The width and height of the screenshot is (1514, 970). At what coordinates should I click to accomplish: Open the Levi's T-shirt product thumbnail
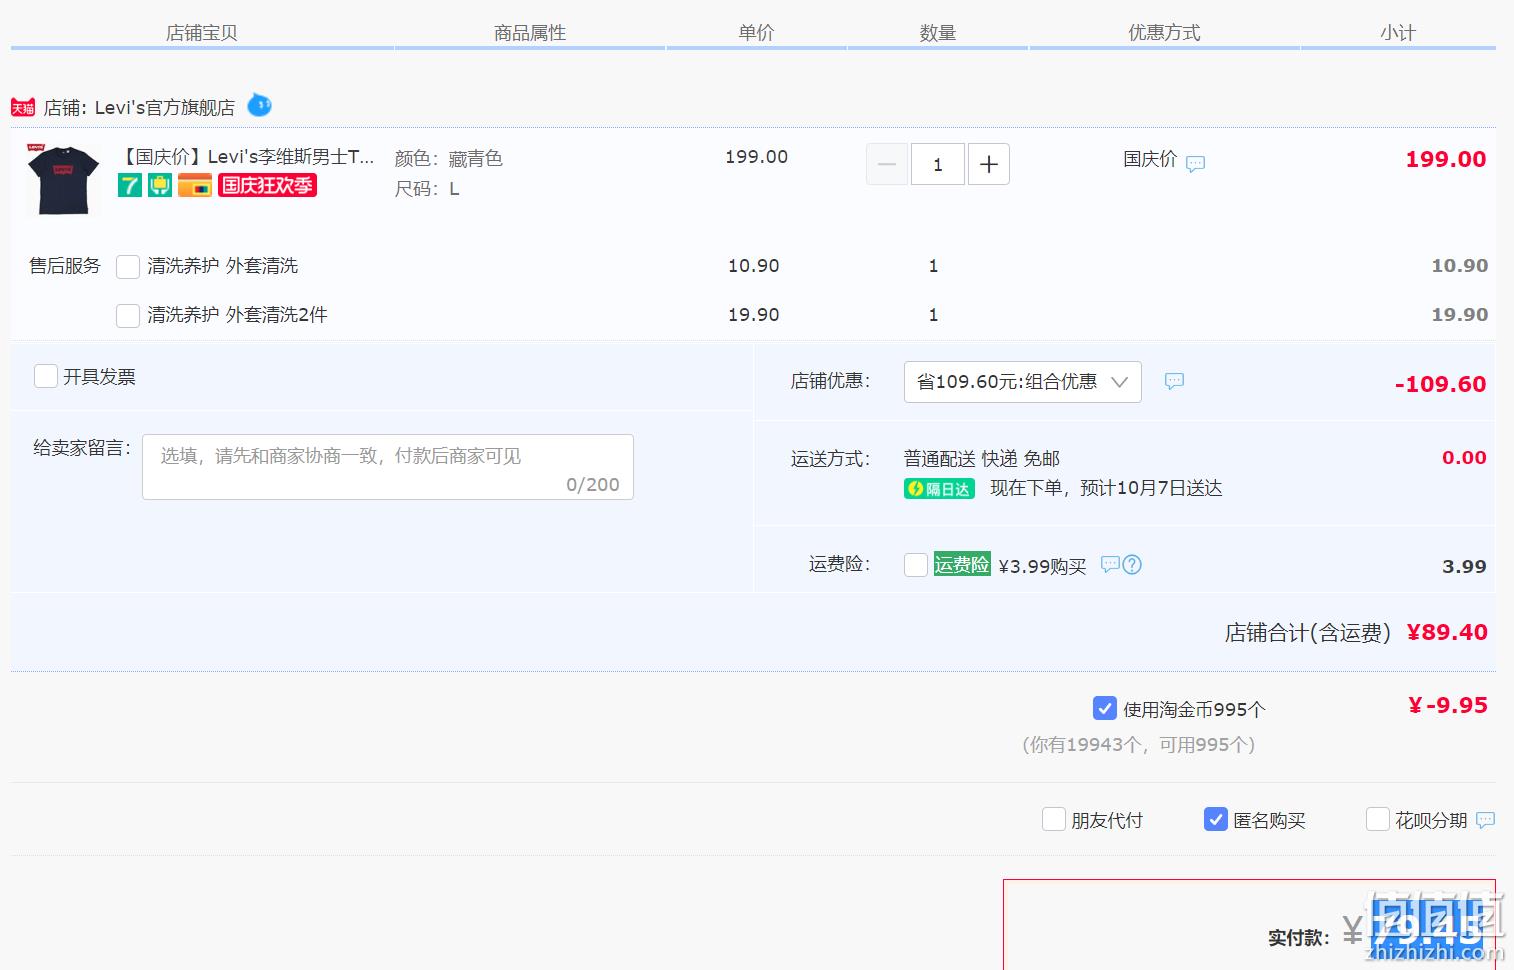63,179
